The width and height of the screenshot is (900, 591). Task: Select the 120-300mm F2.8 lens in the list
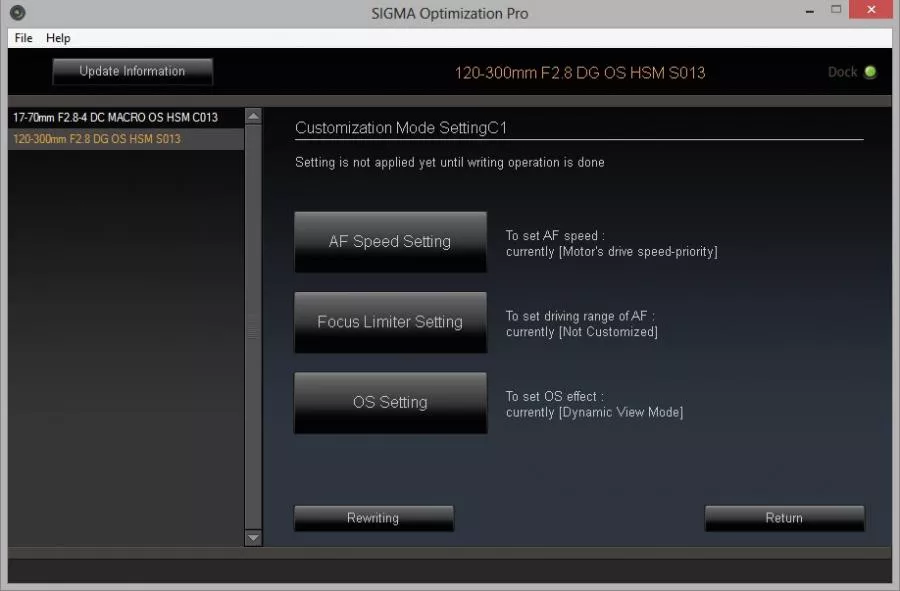(x=97, y=139)
